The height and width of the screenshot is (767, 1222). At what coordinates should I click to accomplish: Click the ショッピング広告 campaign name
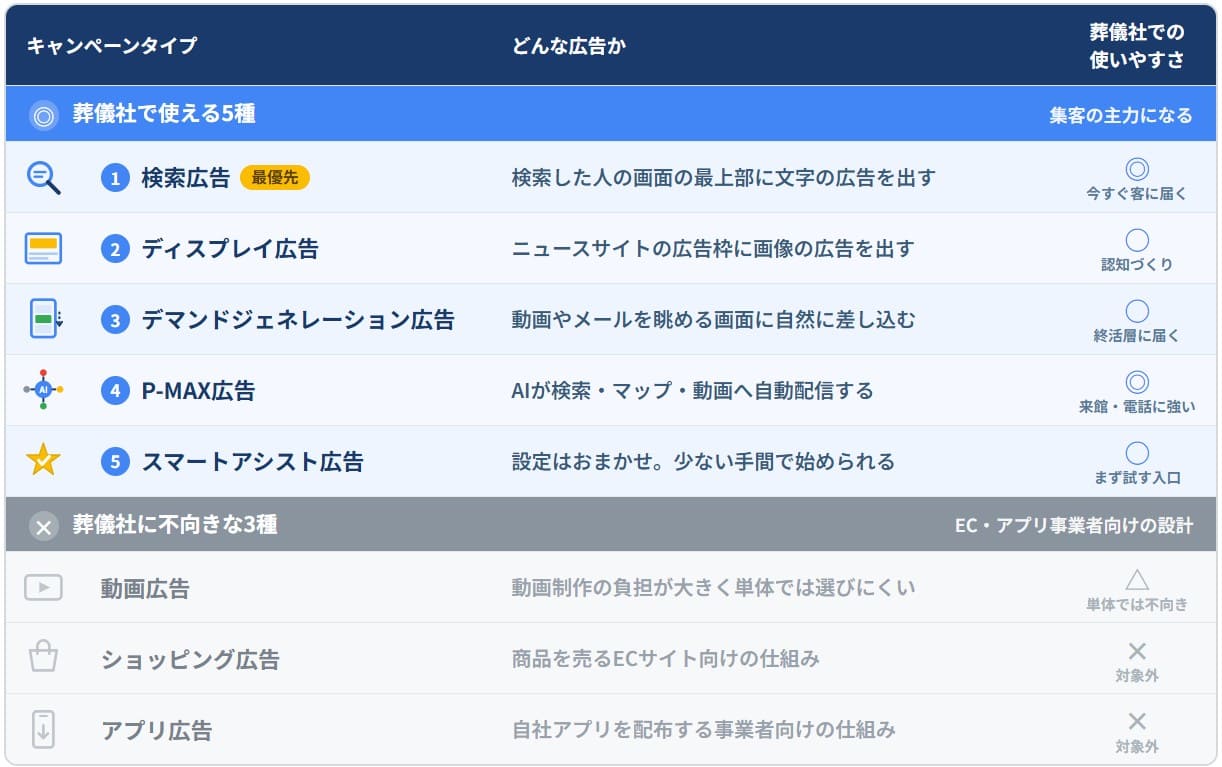click(190, 659)
